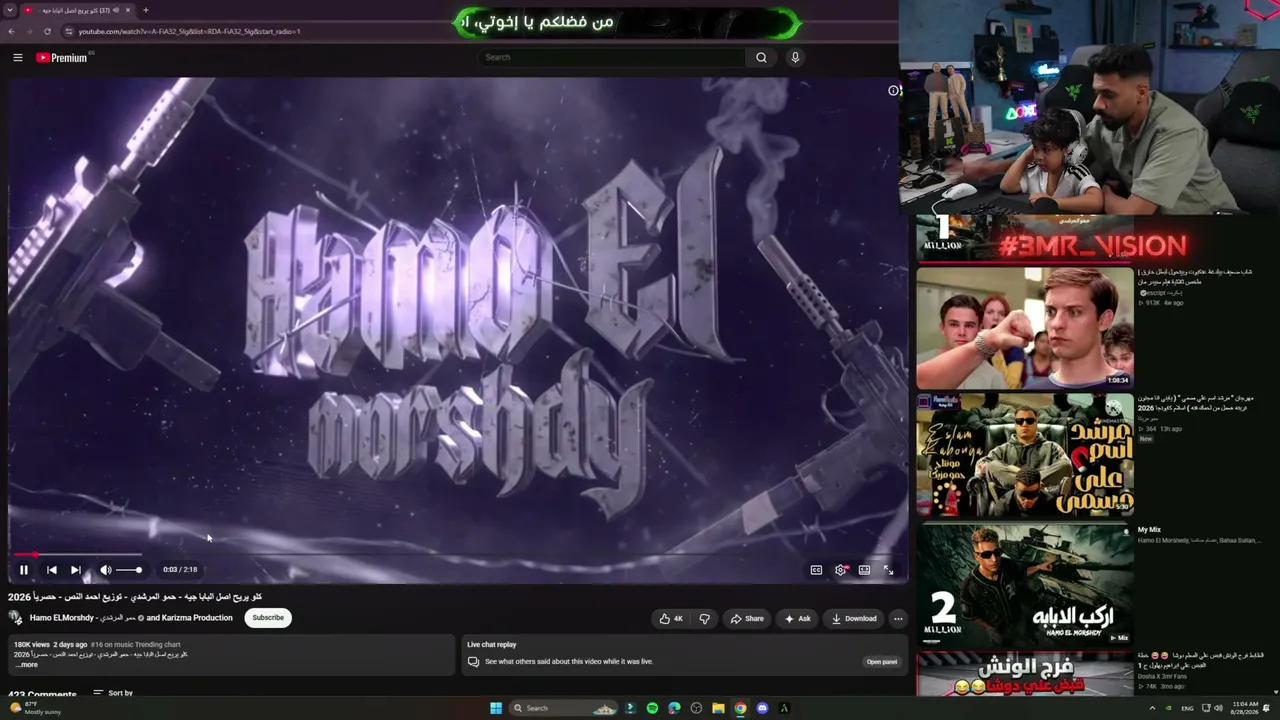Image resolution: width=1280 pixels, height=720 pixels.
Task: Open the weather widget on the taskbar
Action: [35, 708]
